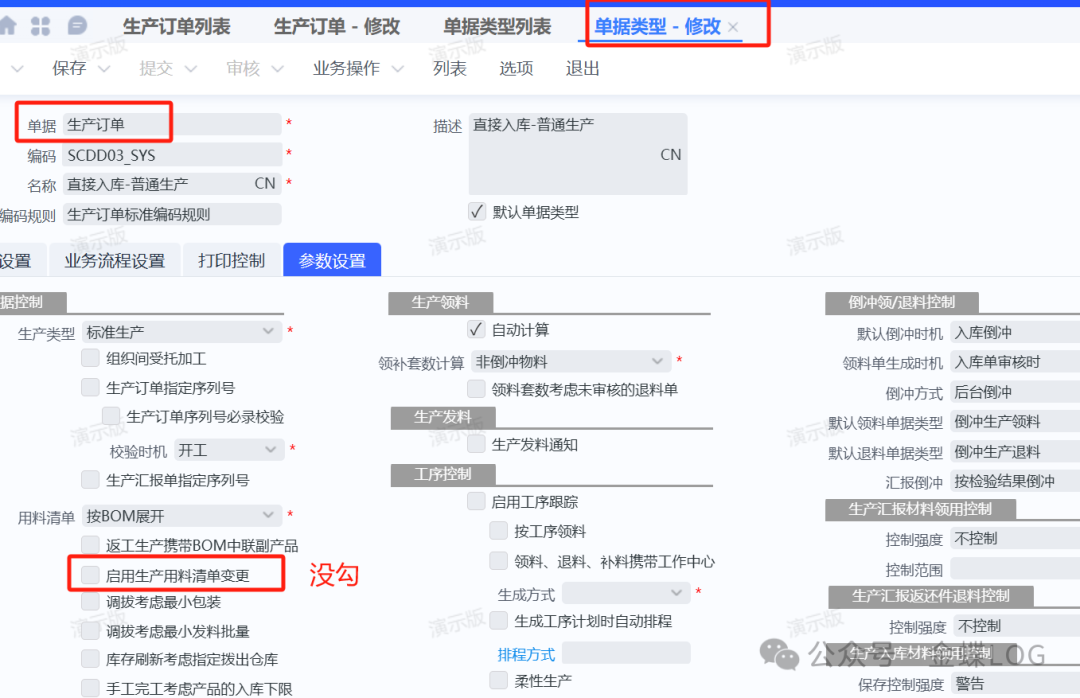Click the blue 排程方式 link
This screenshot has width=1080, height=698.
point(526,654)
